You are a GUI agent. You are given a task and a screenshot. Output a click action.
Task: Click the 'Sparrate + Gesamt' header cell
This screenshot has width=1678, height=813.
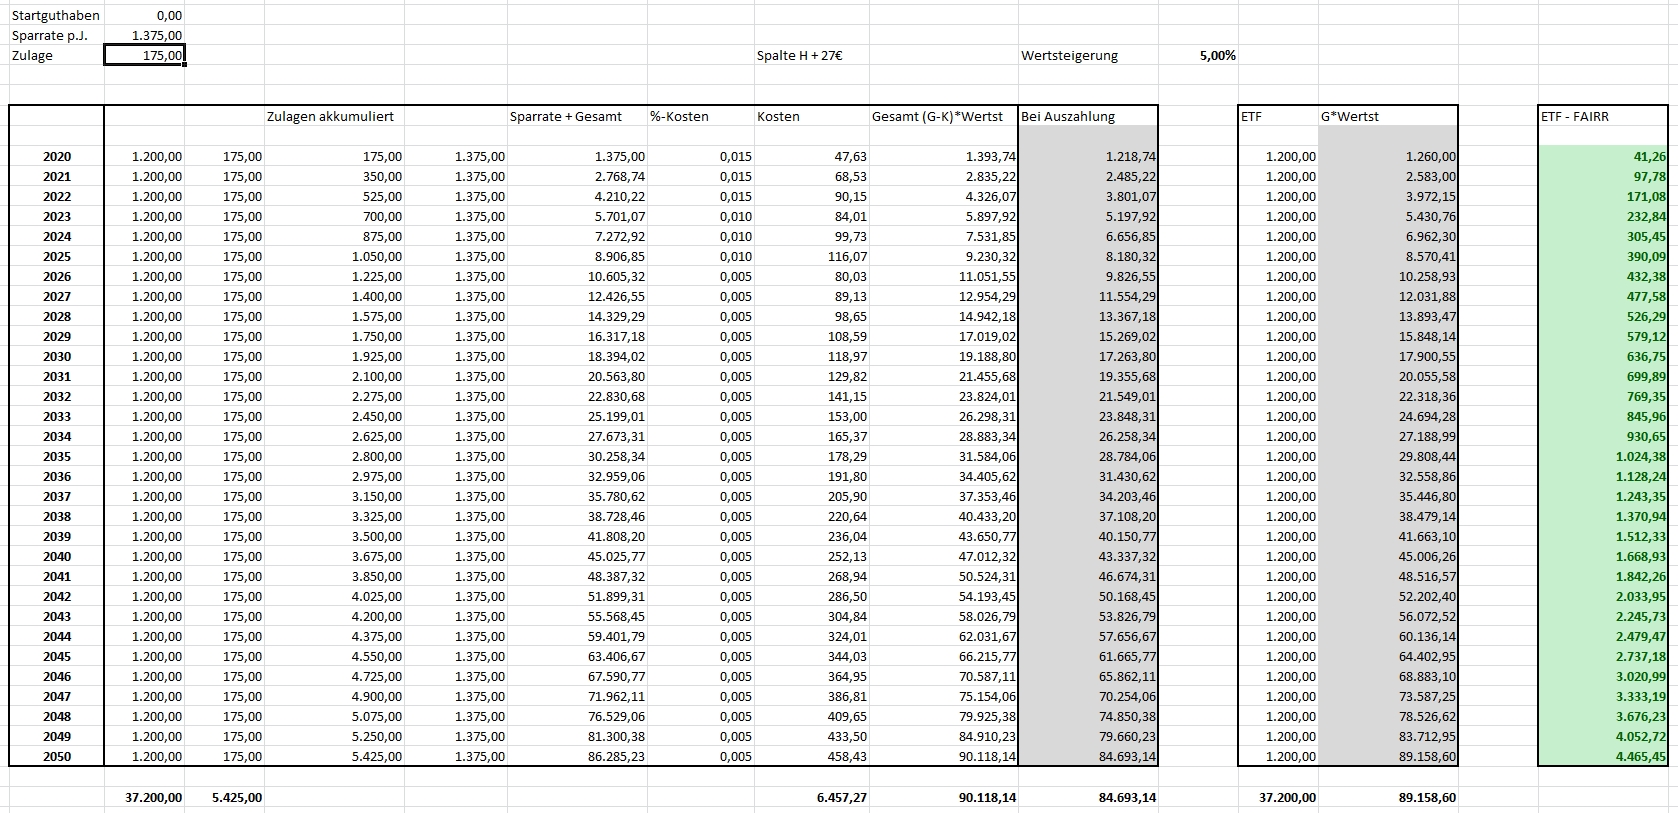(566, 117)
